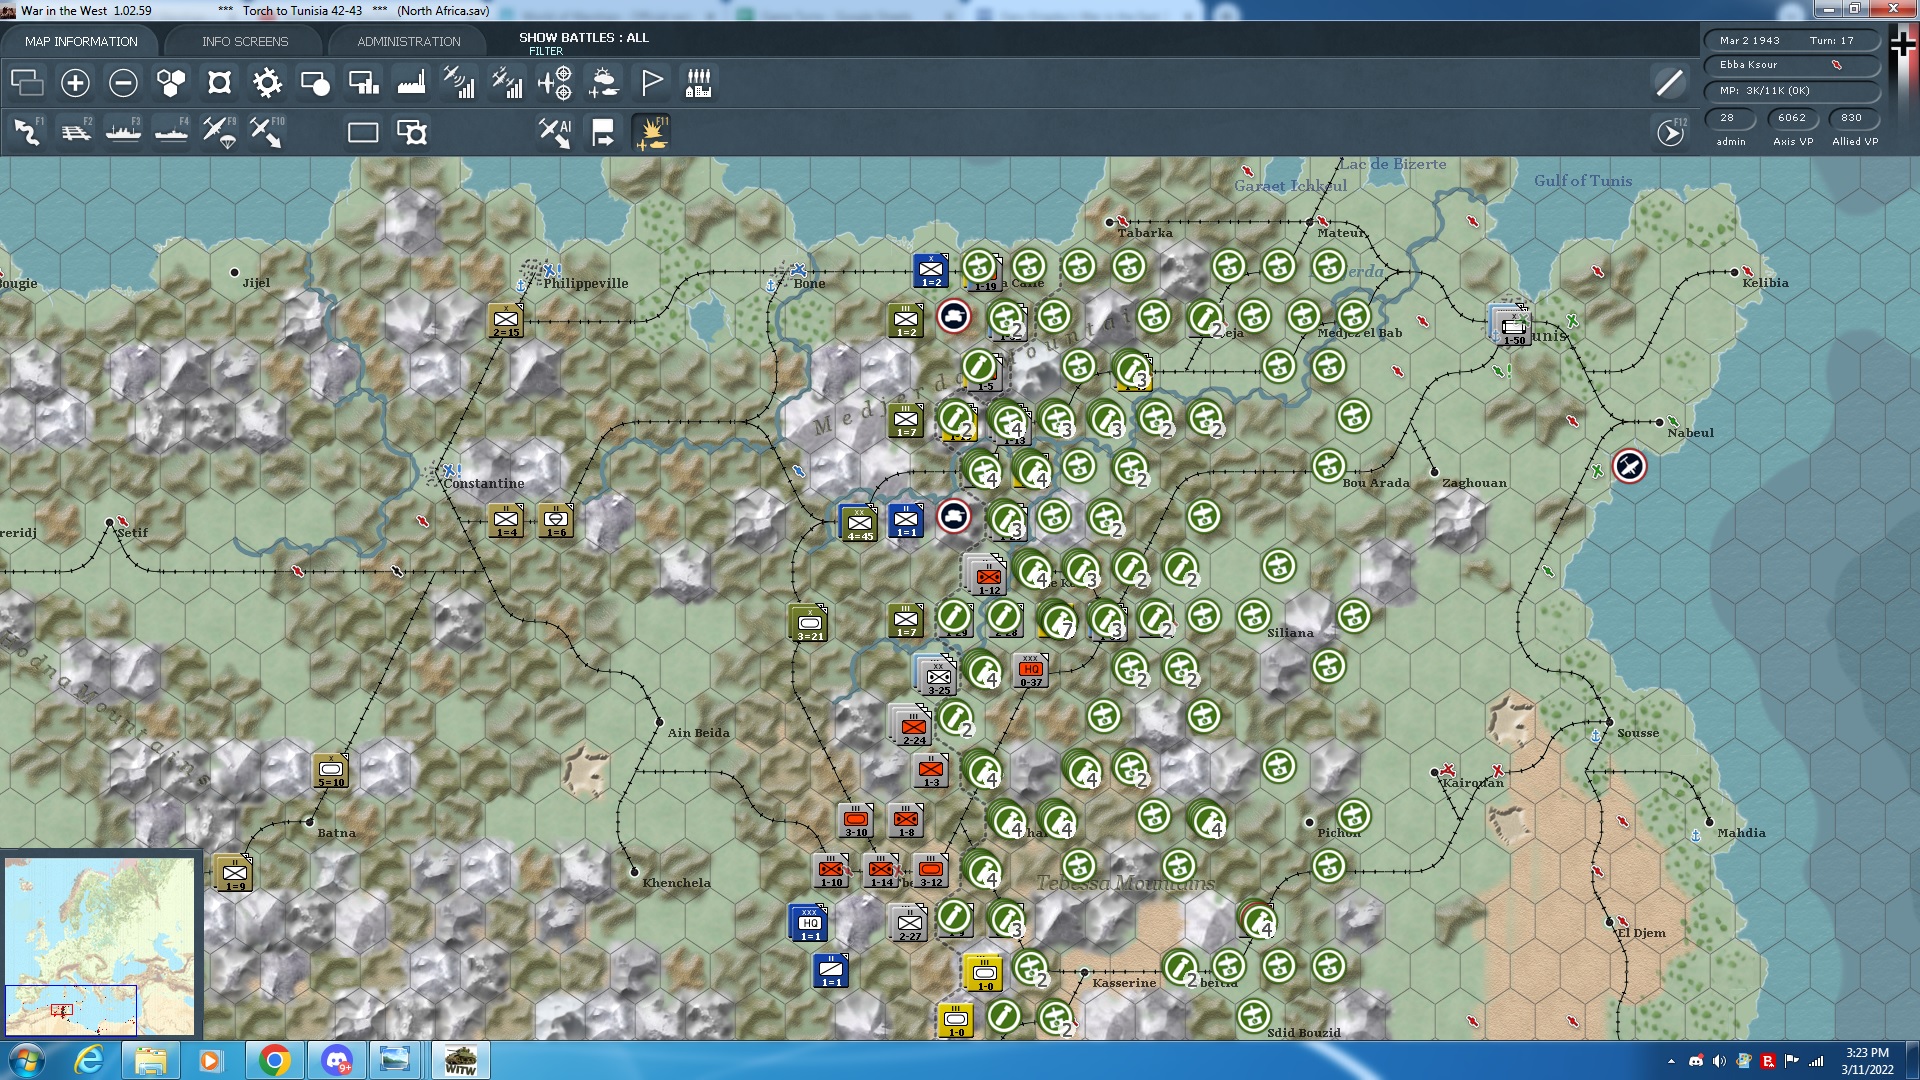Switch to the INFO SCREENS tab
The image size is (1920, 1080).
tap(243, 41)
